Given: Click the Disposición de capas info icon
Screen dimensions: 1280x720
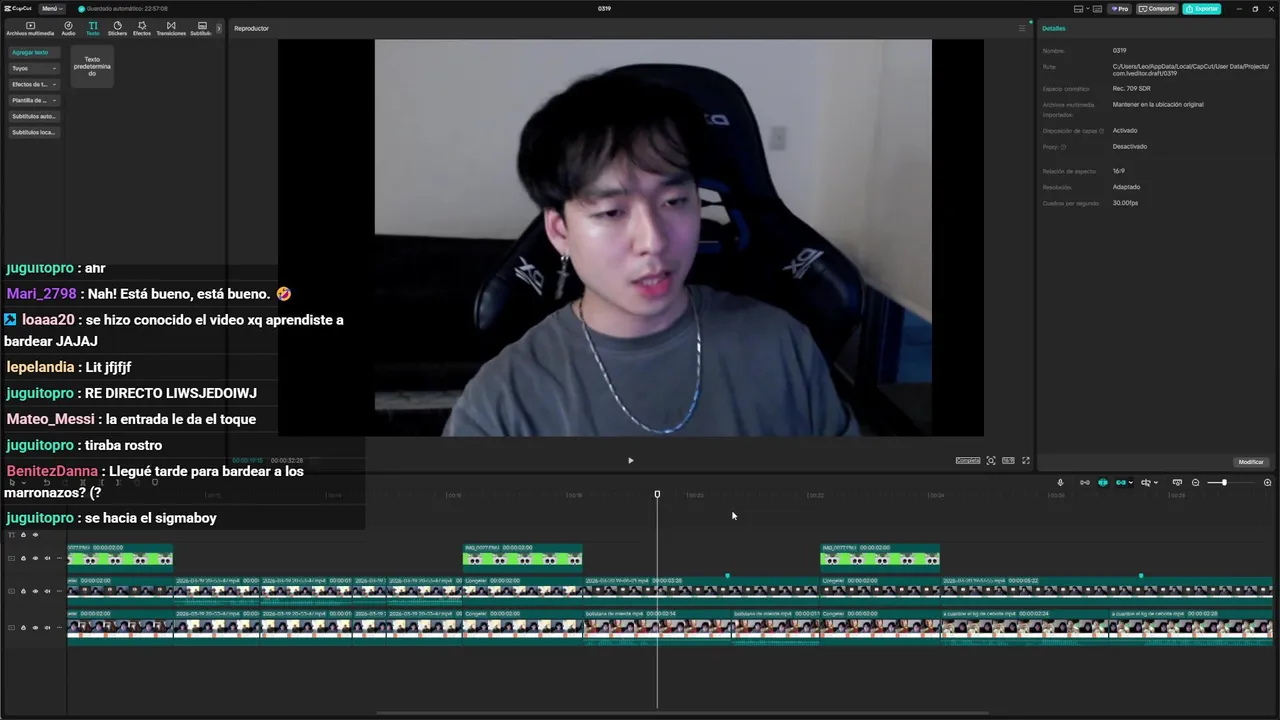Looking at the screenshot, I should (x=1101, y=131).
